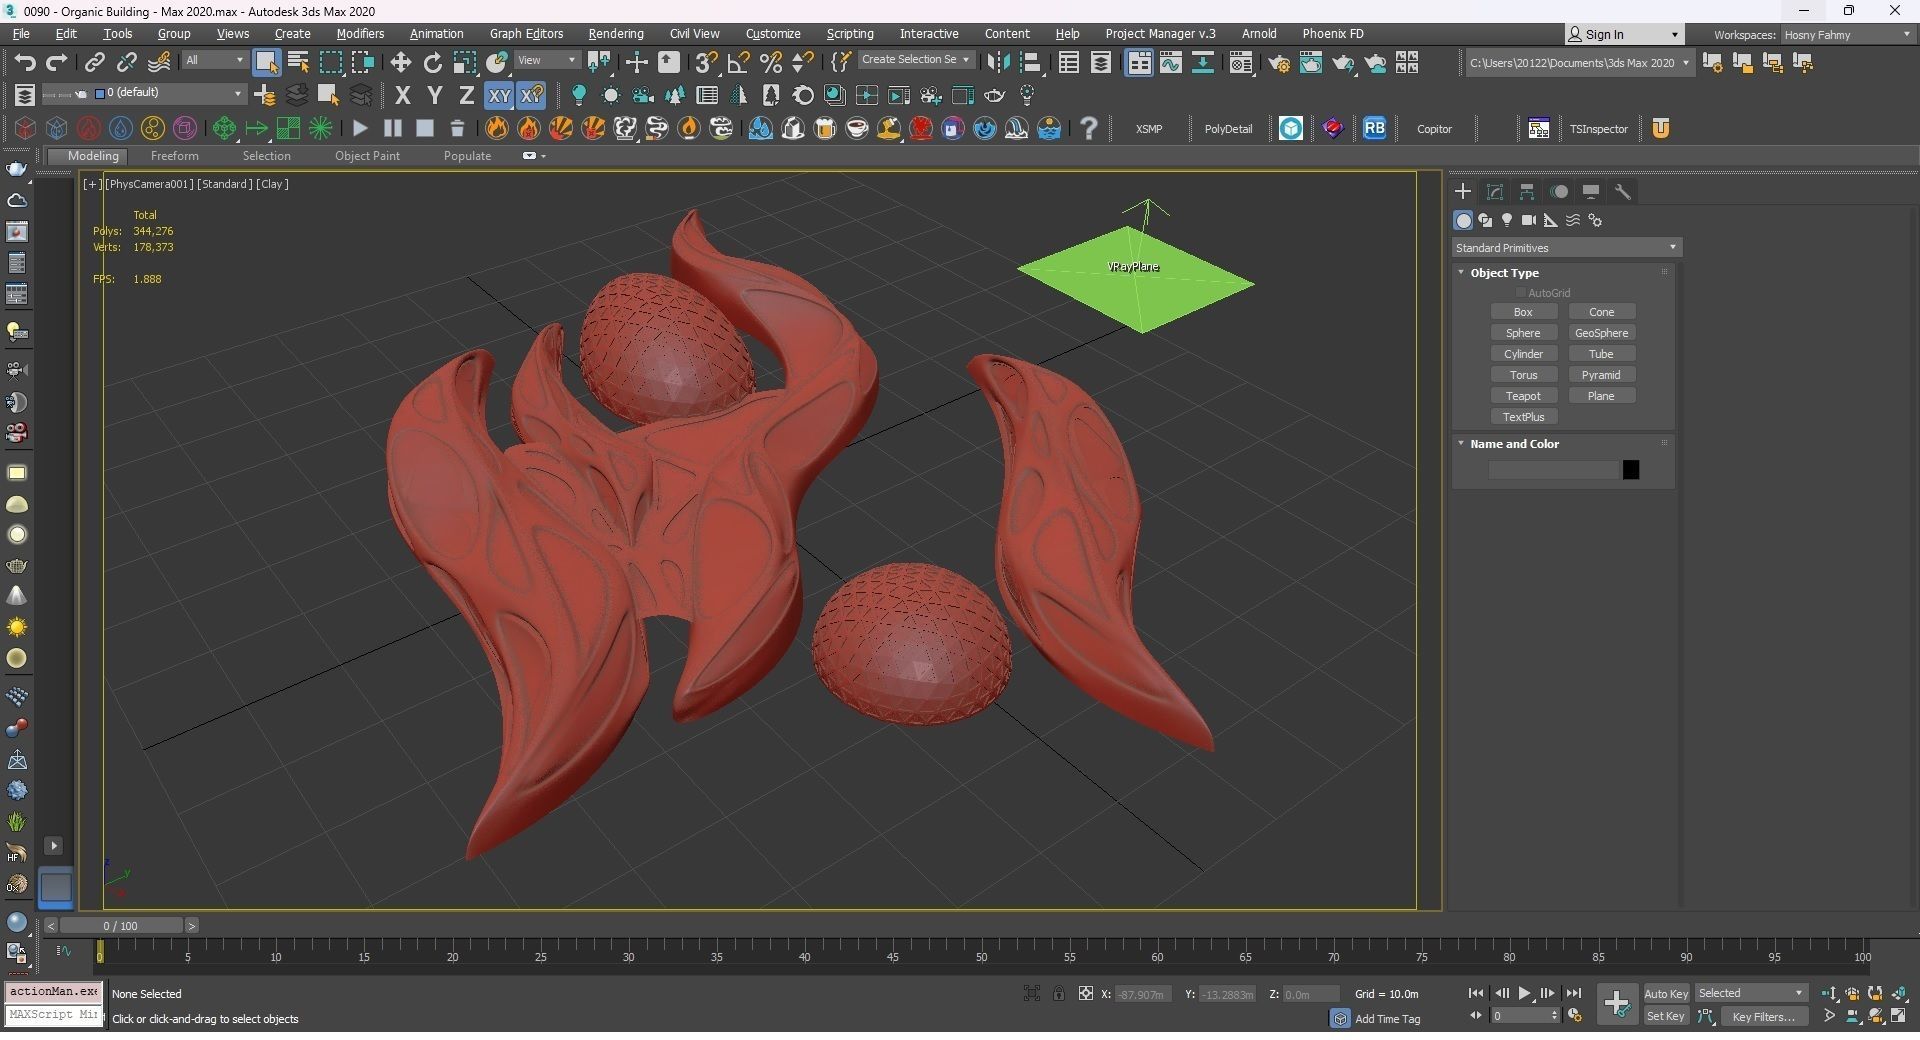Image resolution: width=1920 pixels, height=1040 pixels.
Task: Click the Angle Snap toggle icon
Action: 738,63
